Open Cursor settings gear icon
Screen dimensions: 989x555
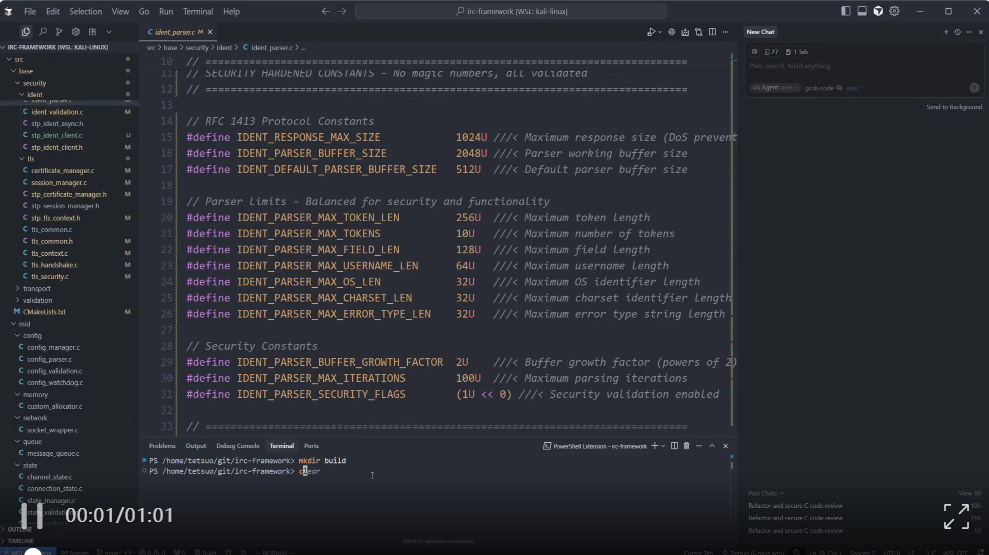pyautogui.click(x=894, y=11)
